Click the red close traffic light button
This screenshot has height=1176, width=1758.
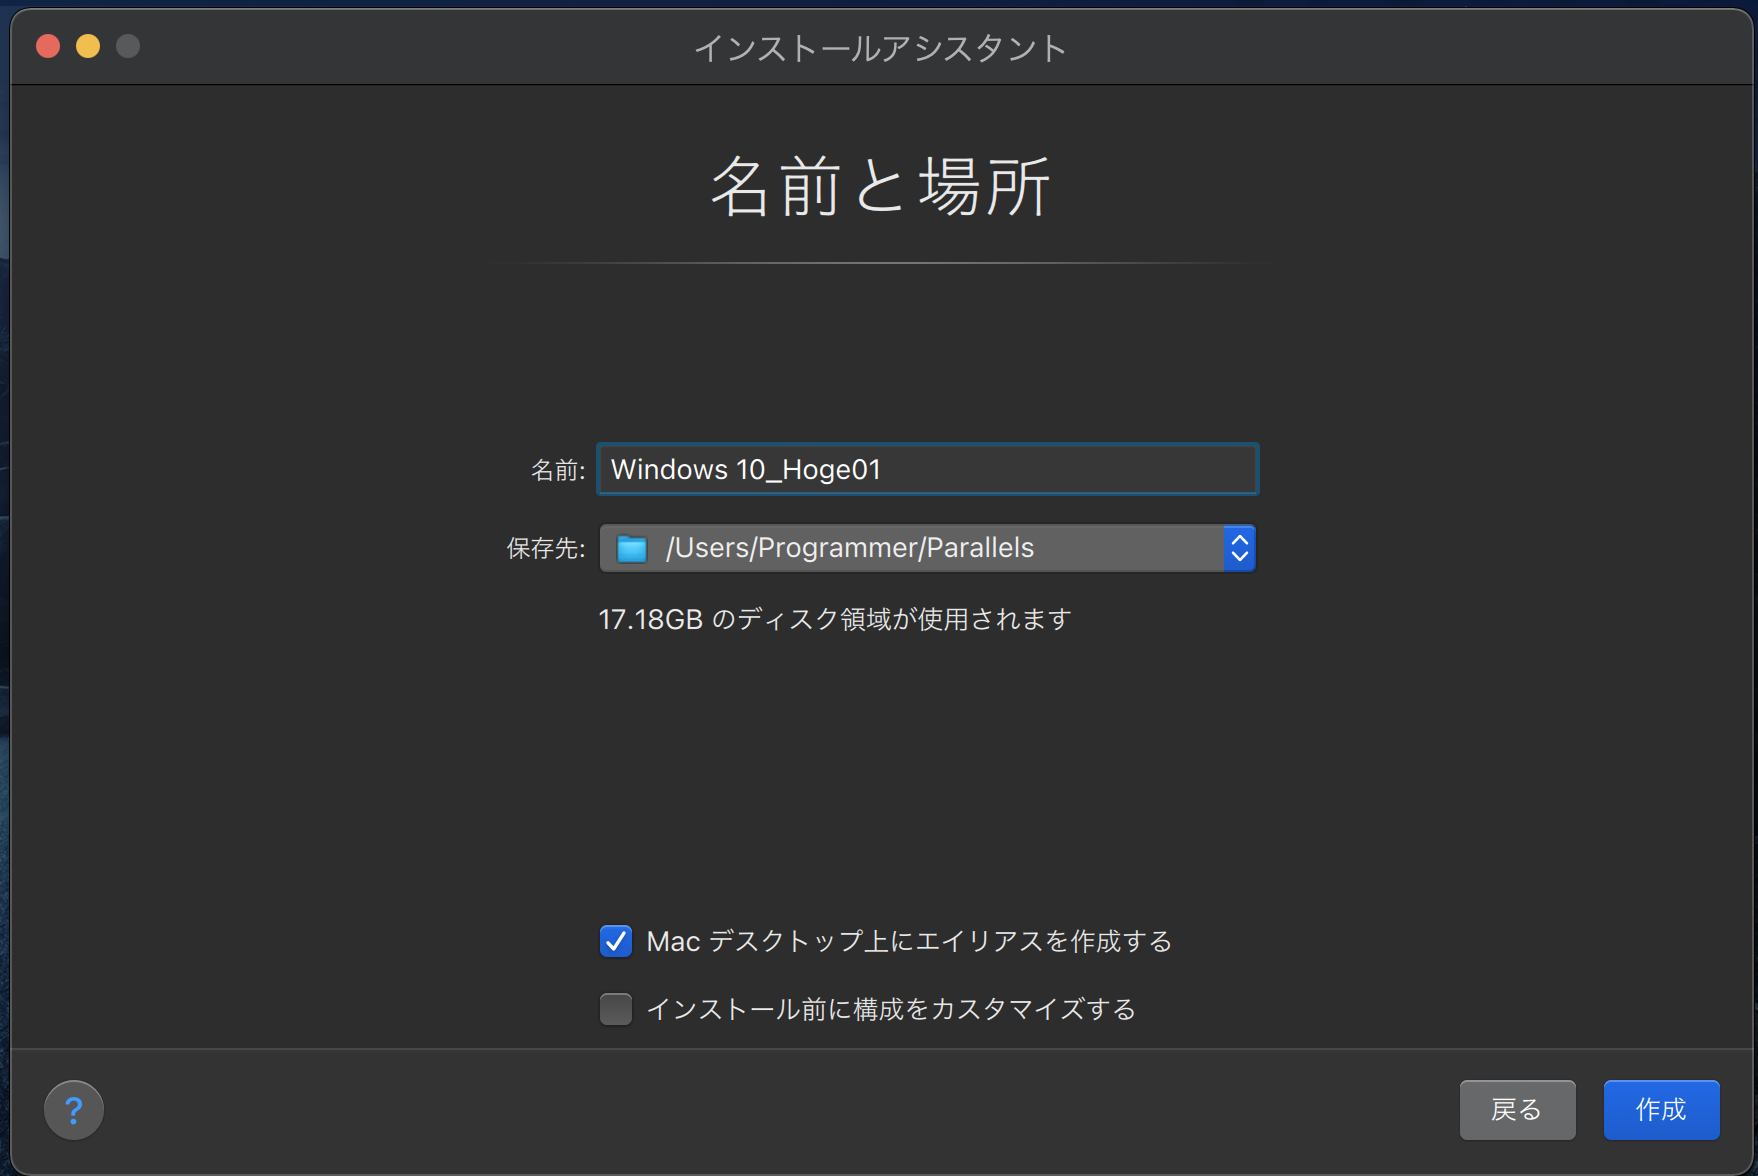click(46, 45)
